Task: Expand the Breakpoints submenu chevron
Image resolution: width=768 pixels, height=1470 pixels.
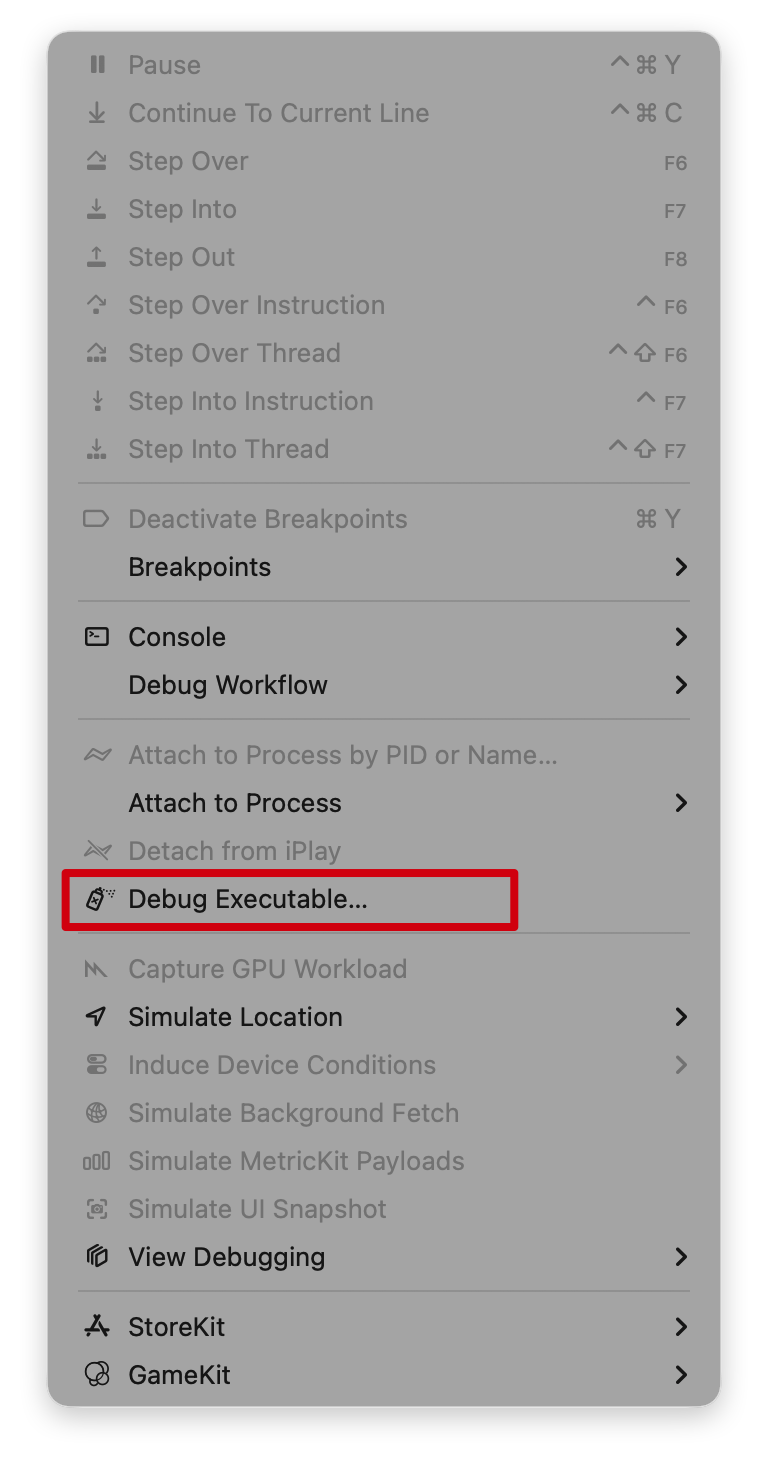Action: (x=681, y=567)
